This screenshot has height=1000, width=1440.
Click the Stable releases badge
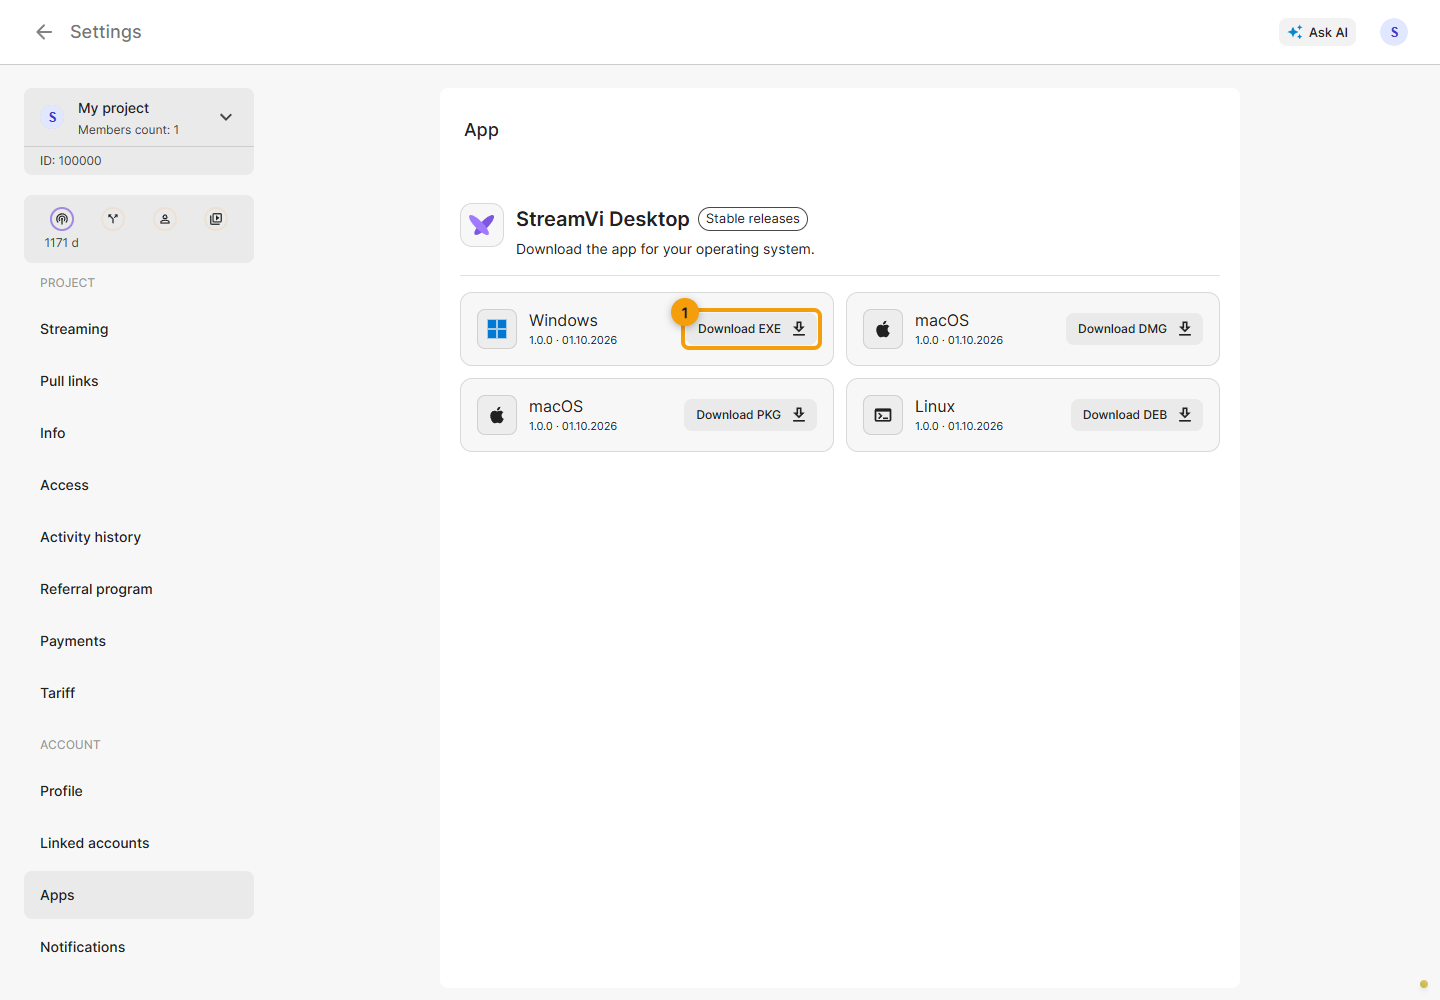coord(753,219)
